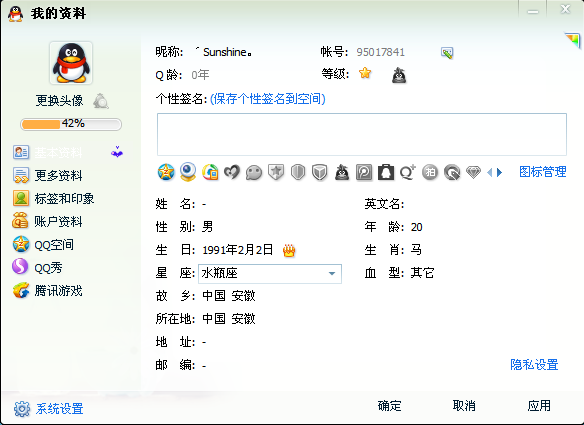
Task: Open the 账户资料 account info tab
Action: [x=58, y=221]
